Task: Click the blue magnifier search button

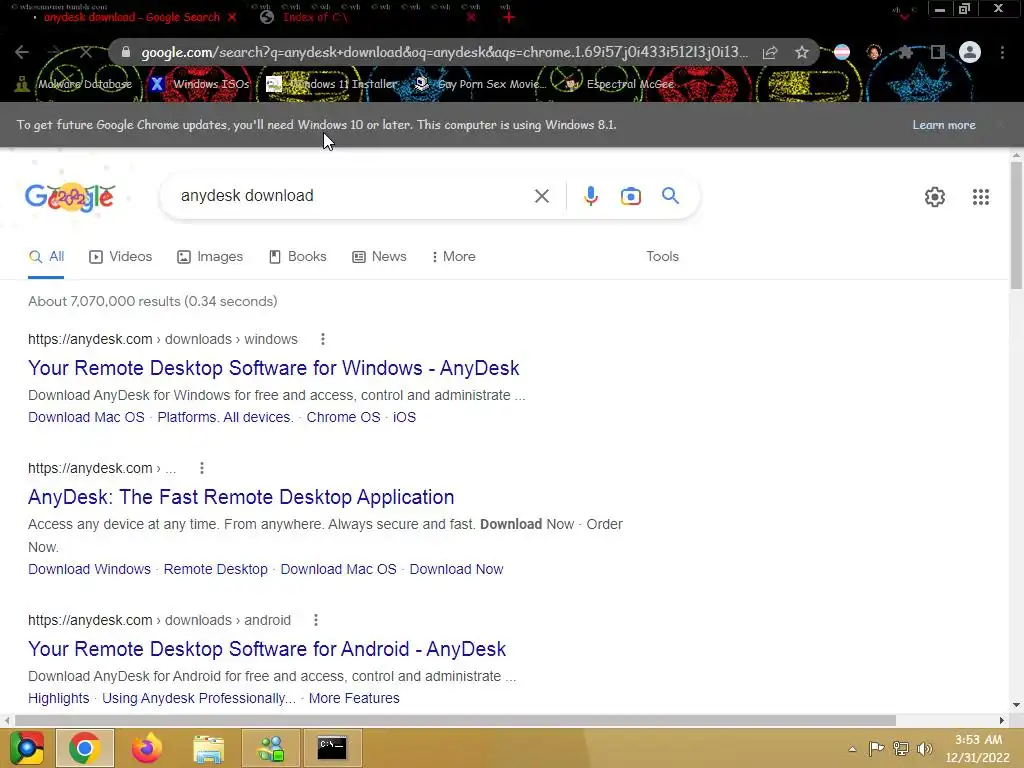Action: coord(670,195)
